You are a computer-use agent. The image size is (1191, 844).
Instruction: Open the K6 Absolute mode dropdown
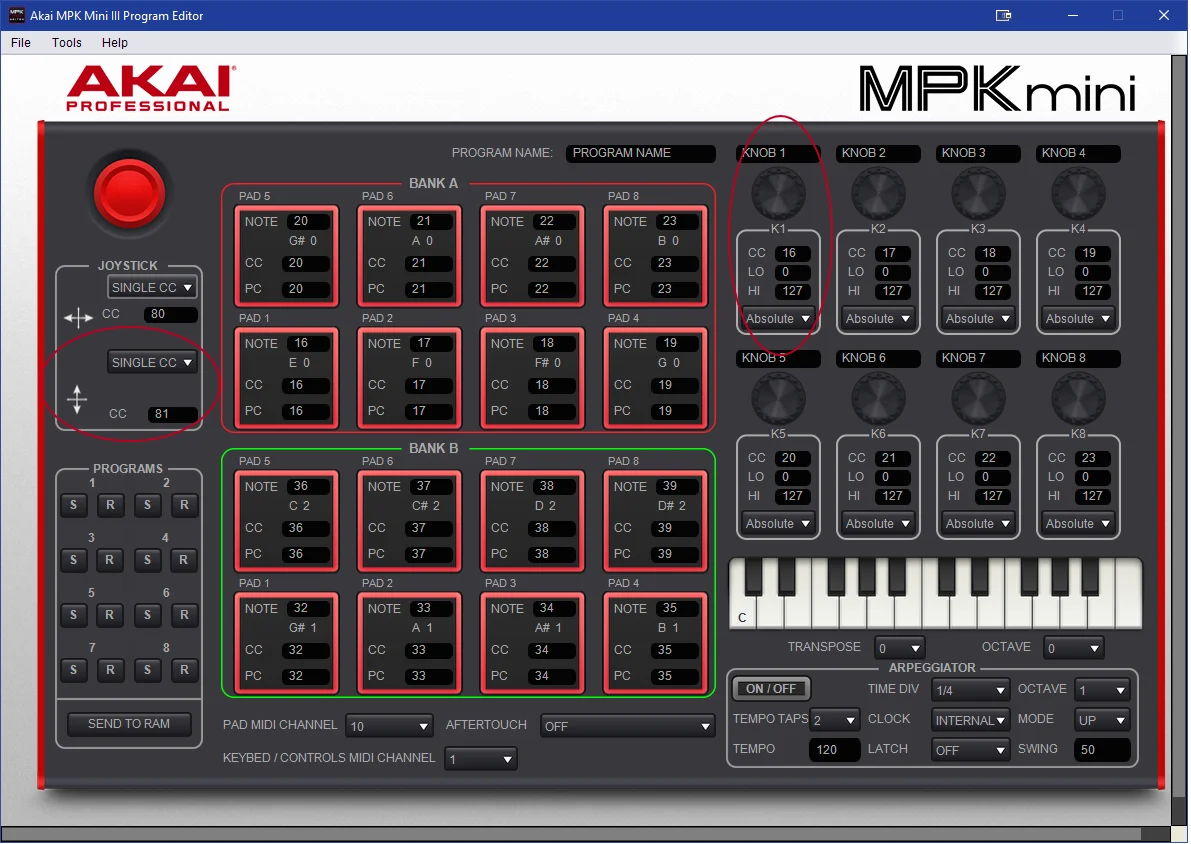pos(878,524)
